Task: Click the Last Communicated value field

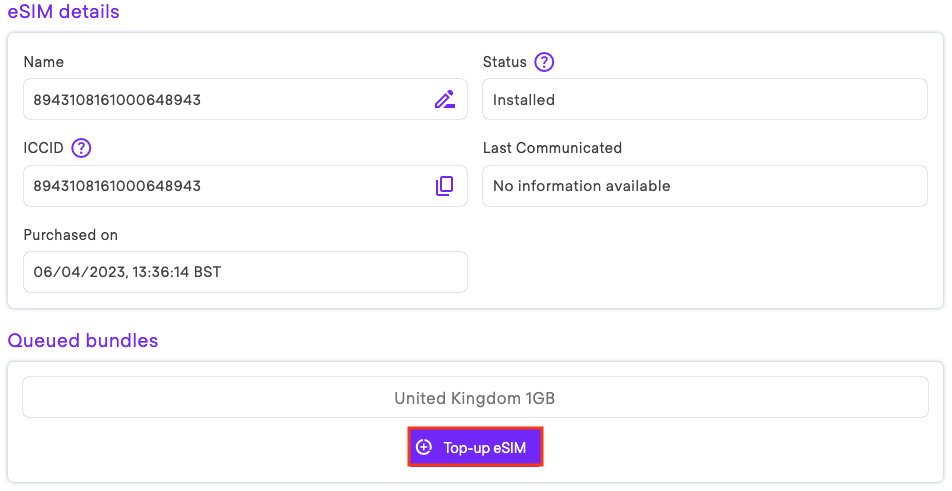Action: pos(704,186)
